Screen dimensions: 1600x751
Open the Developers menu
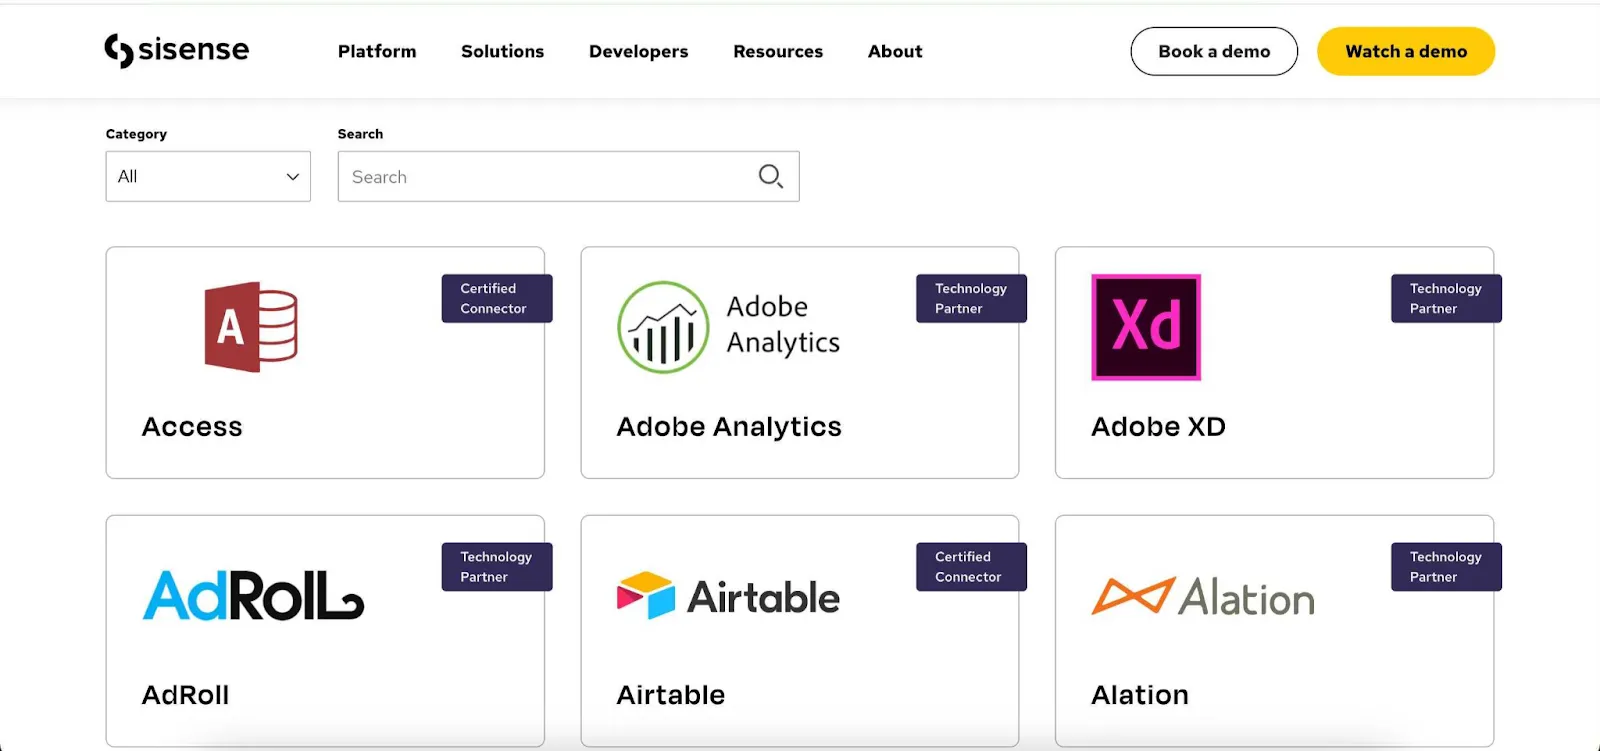(x=639, y=51)
